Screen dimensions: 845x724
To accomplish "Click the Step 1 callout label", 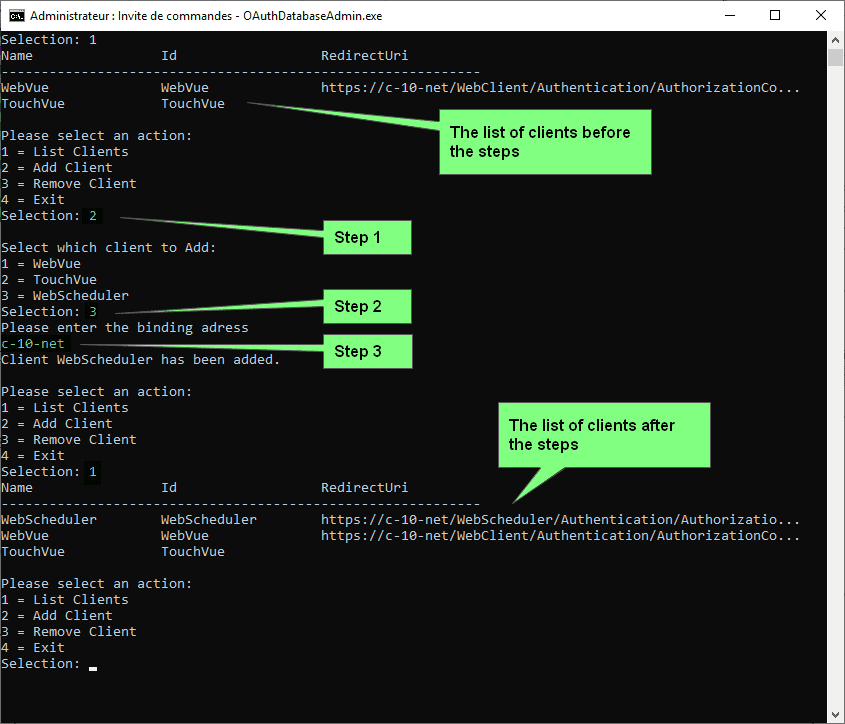I will click(366, 238).
